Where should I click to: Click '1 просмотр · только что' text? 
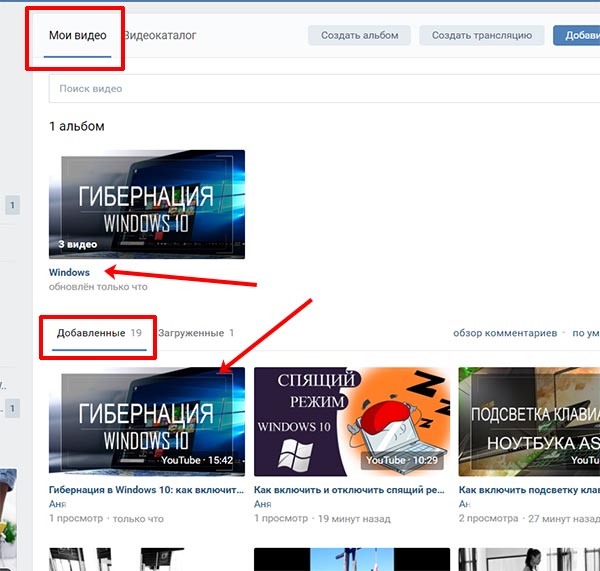[x=106, y=519]
